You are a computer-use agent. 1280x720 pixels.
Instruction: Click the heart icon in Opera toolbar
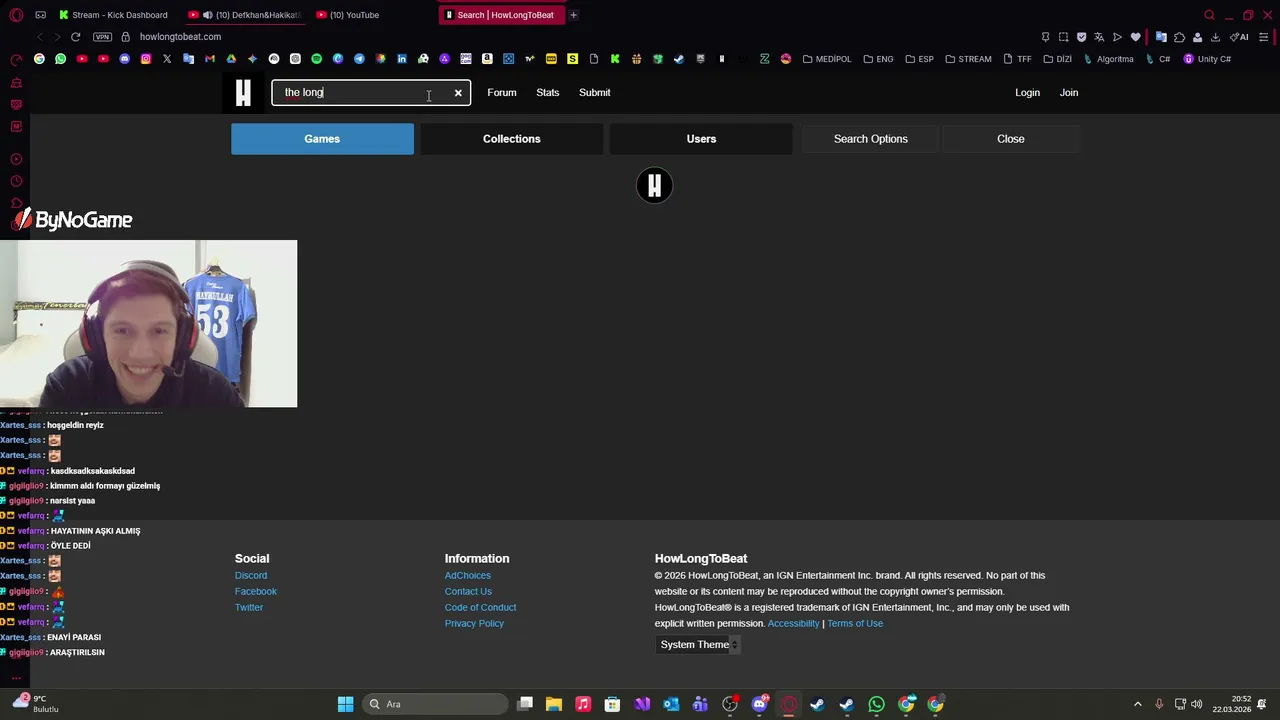(1135, 37)
